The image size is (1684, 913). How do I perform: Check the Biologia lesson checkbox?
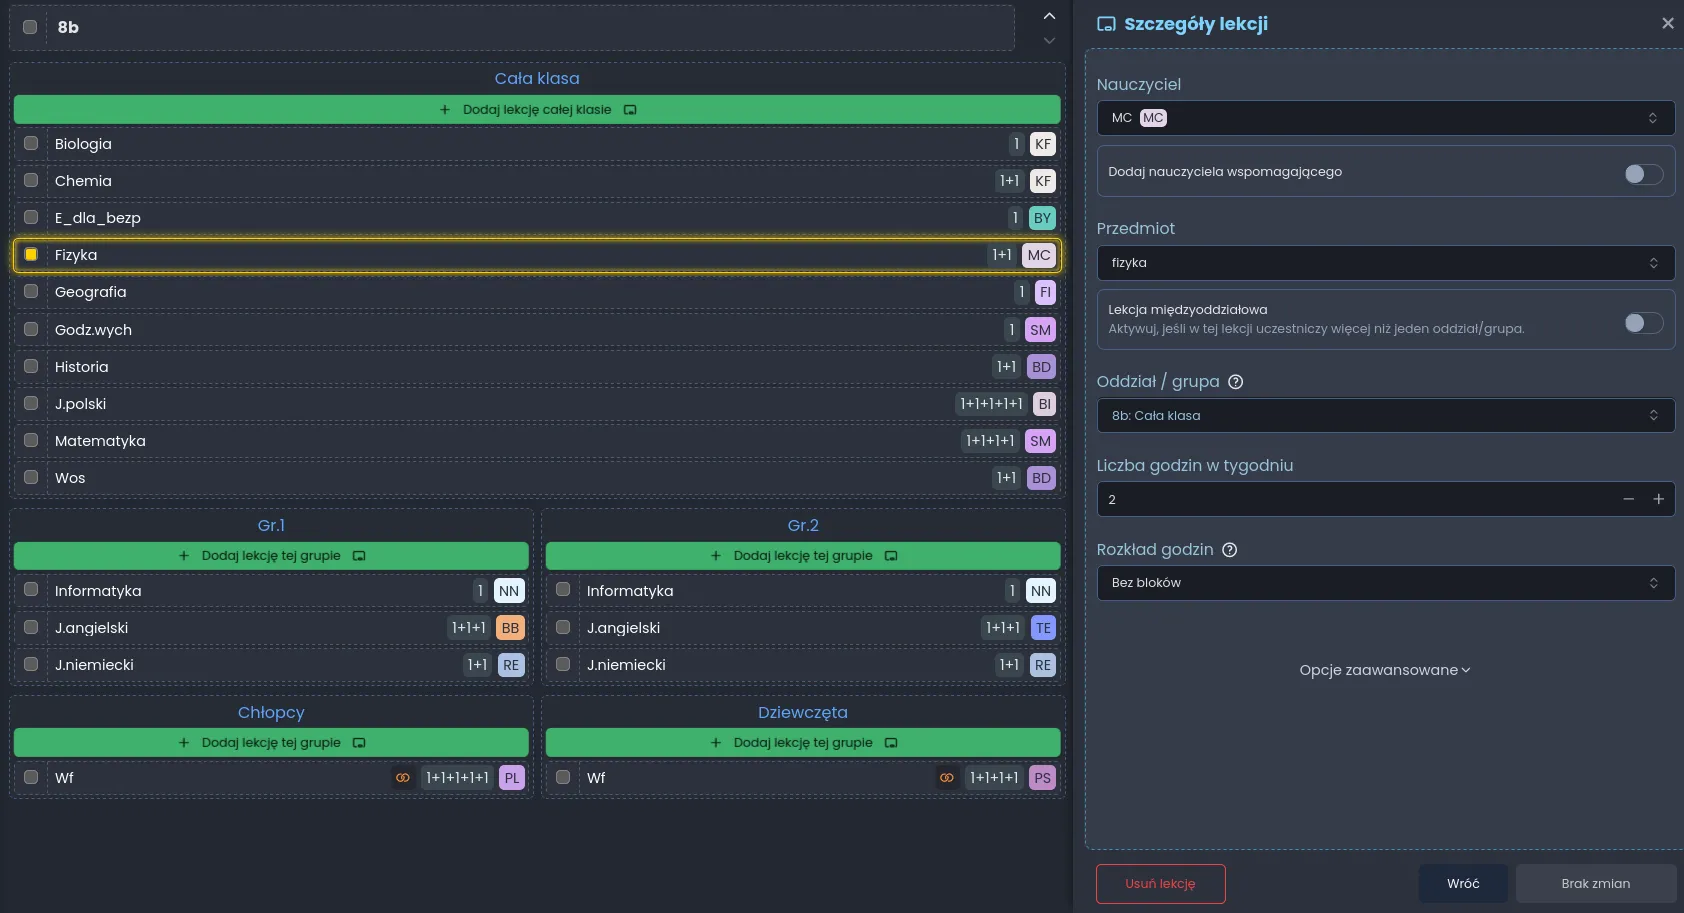[x=31, y=144]
